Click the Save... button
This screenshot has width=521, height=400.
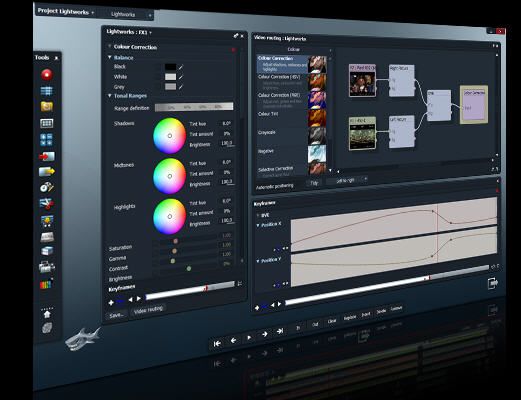click(117, 315)
